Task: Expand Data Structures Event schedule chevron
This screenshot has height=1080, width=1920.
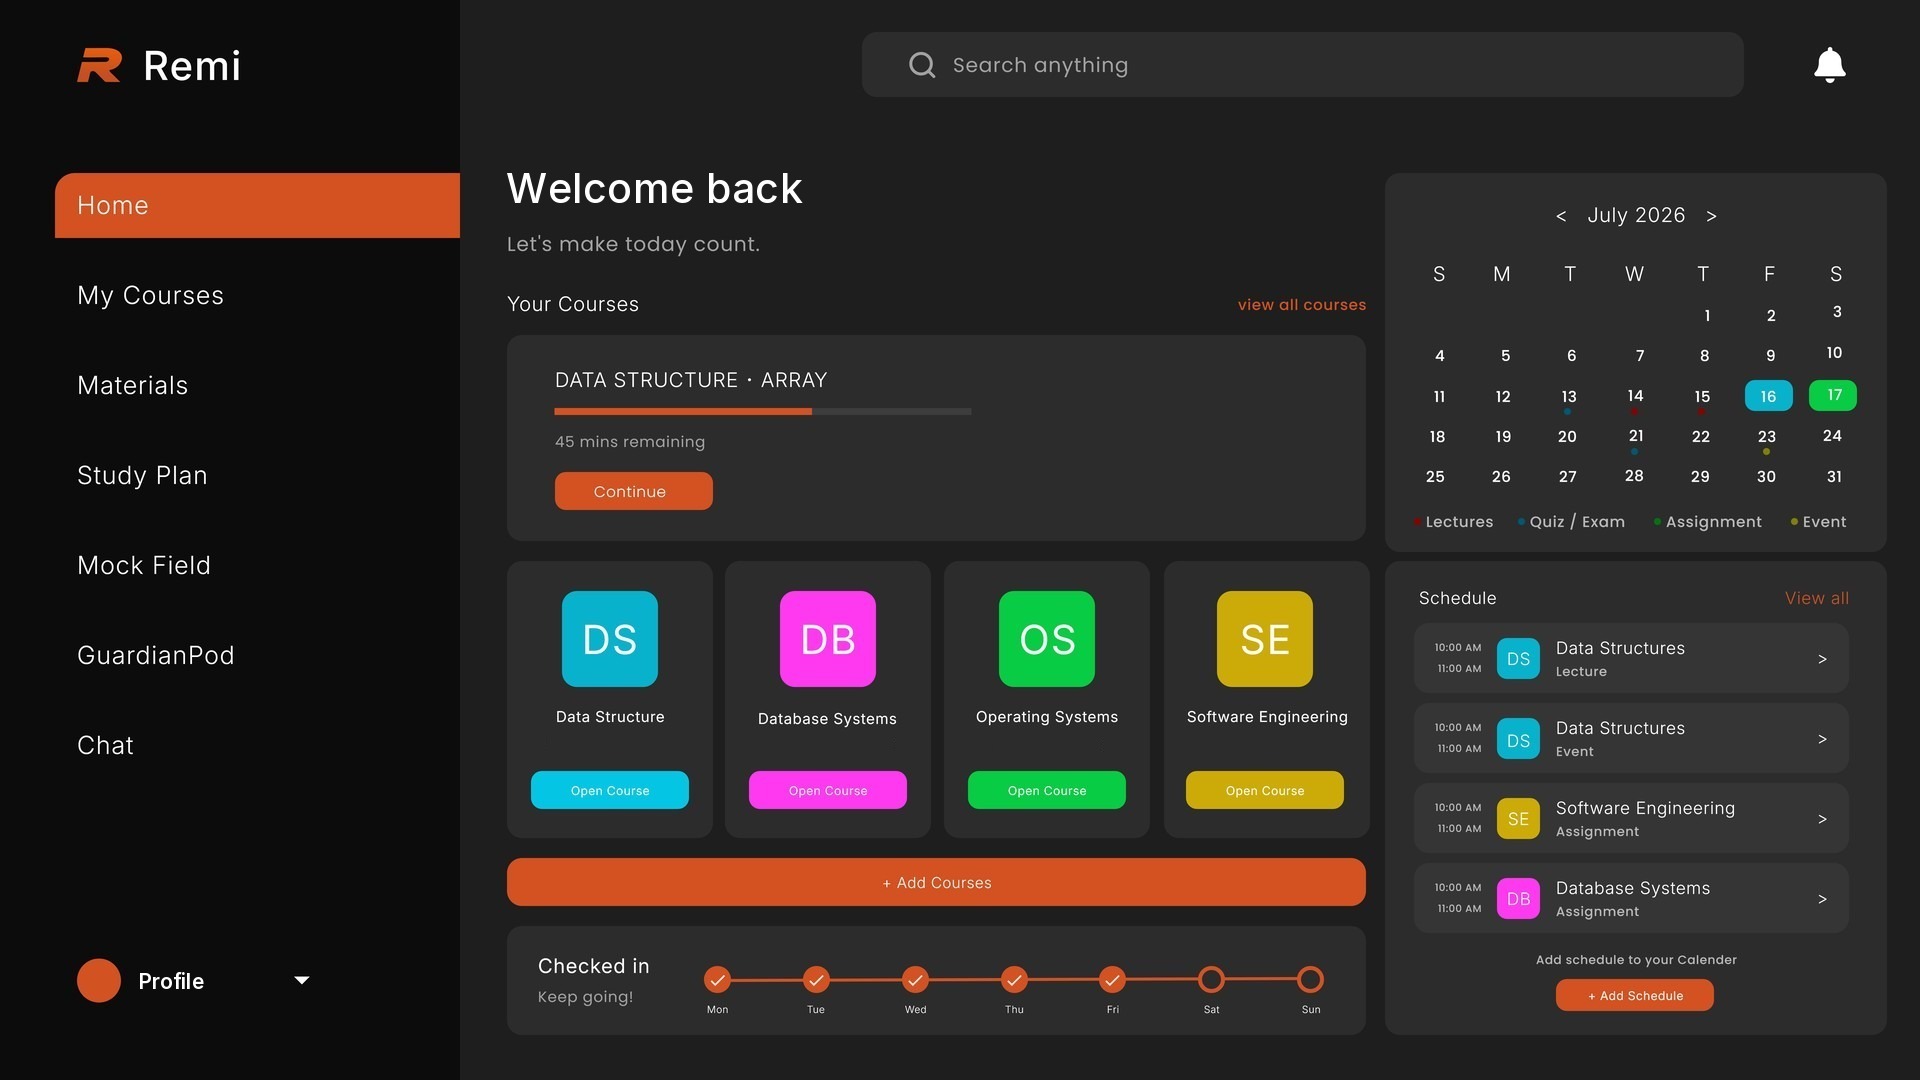Action: (1822, 739)
